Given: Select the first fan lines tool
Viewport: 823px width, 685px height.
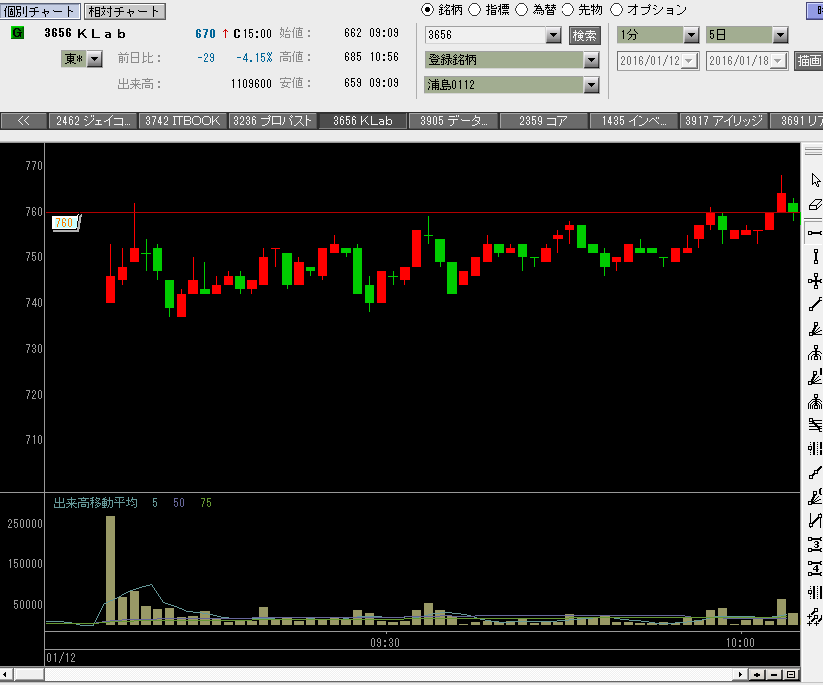Looking at the screenshot, I should [815, 329].
